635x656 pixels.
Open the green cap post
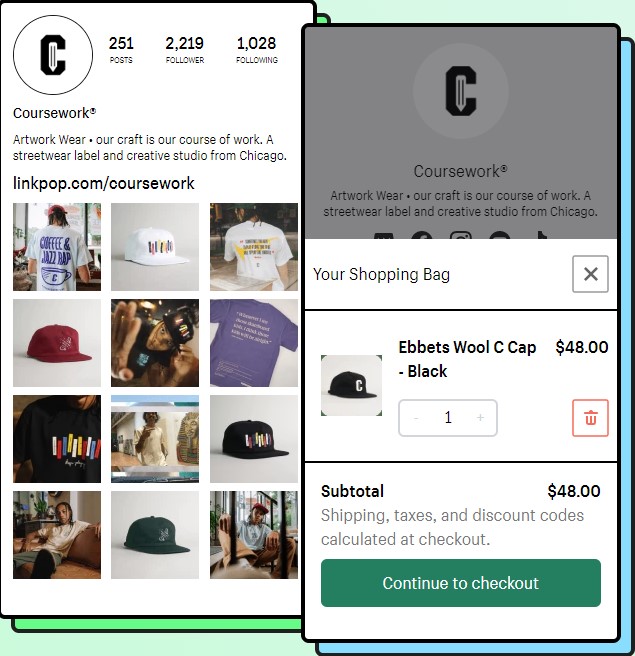tap(155, 535)
